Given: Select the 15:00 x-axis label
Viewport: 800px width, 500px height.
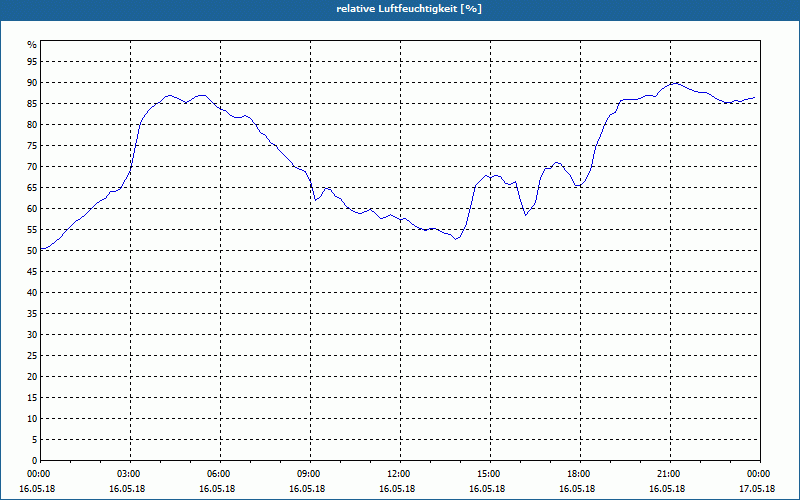Looking at the screenshot, I should pyautogui.click(x=491, y=474).
